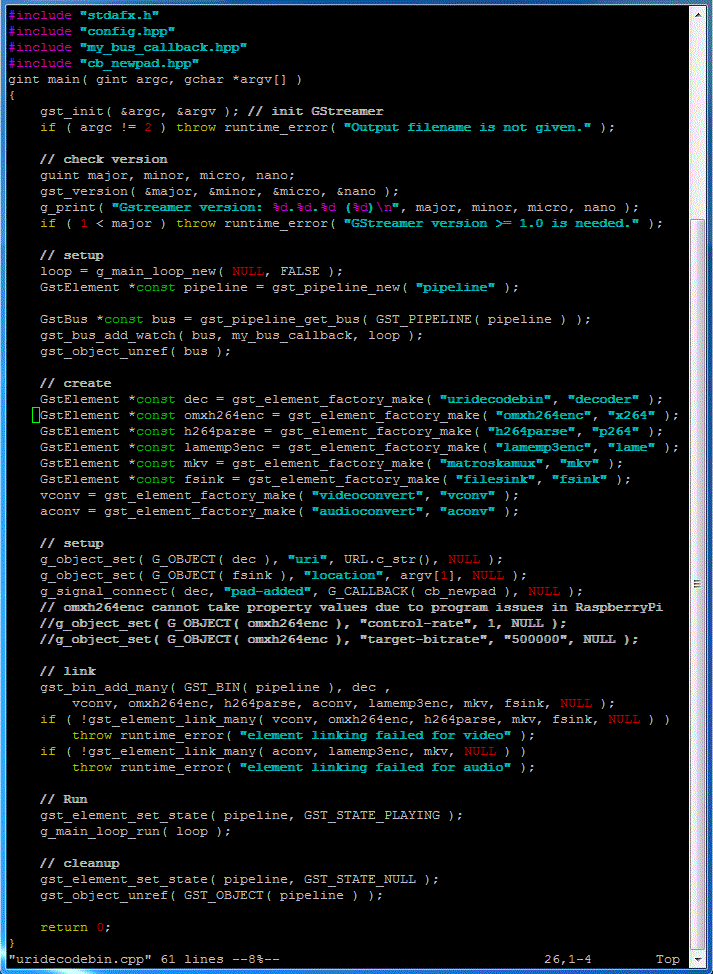The width and height of the screenshot is (713, 974).
Task: Click the '// cleanup' comment
Action: (80, 863)
